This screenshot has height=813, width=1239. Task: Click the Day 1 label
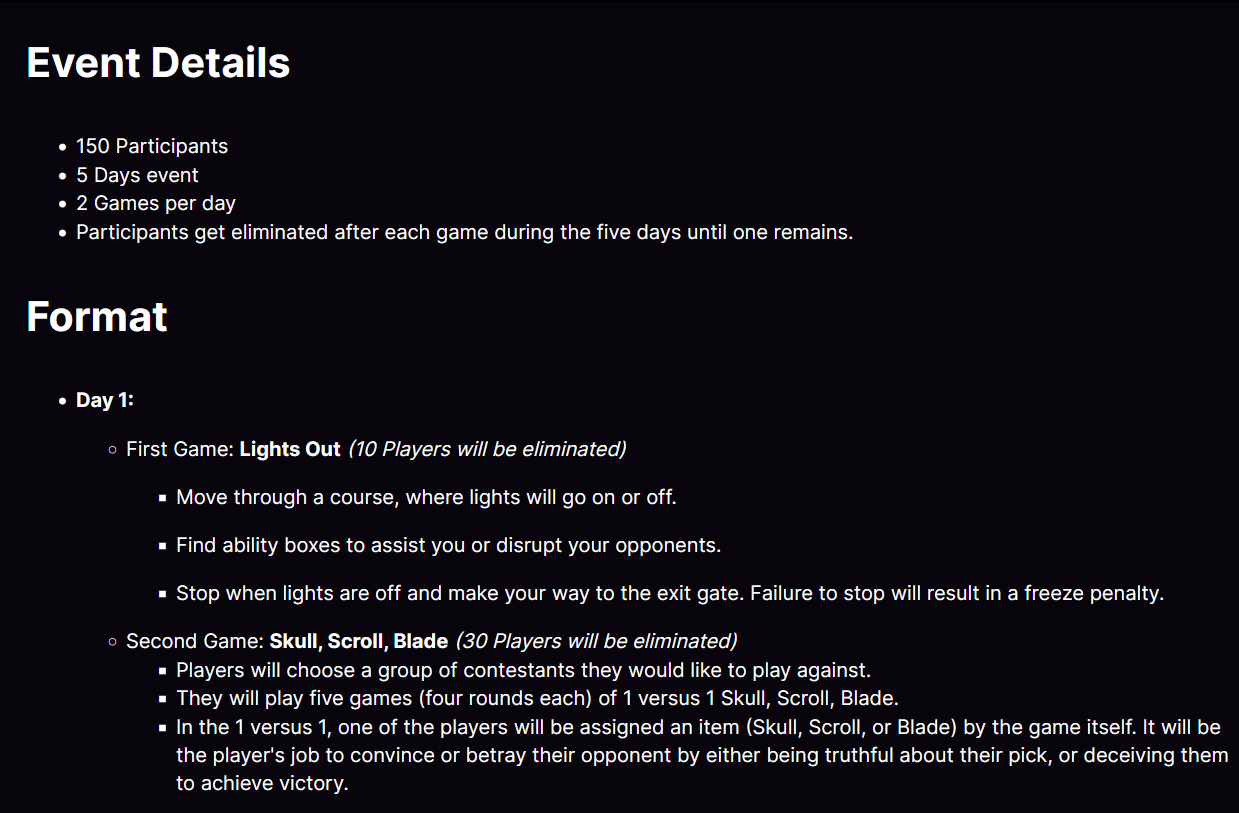coord(105,400)
